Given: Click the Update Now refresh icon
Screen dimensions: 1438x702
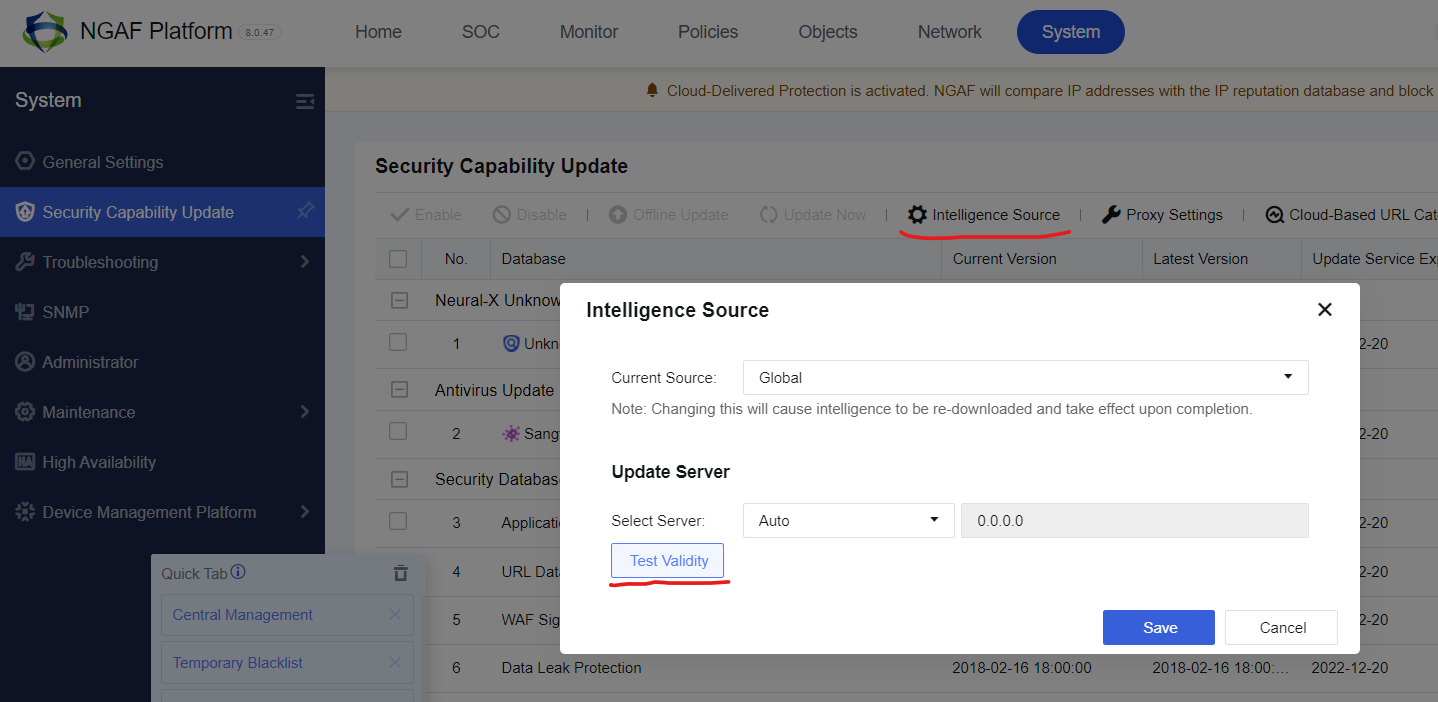Looking at the screenshot, I should coord(769,215).
